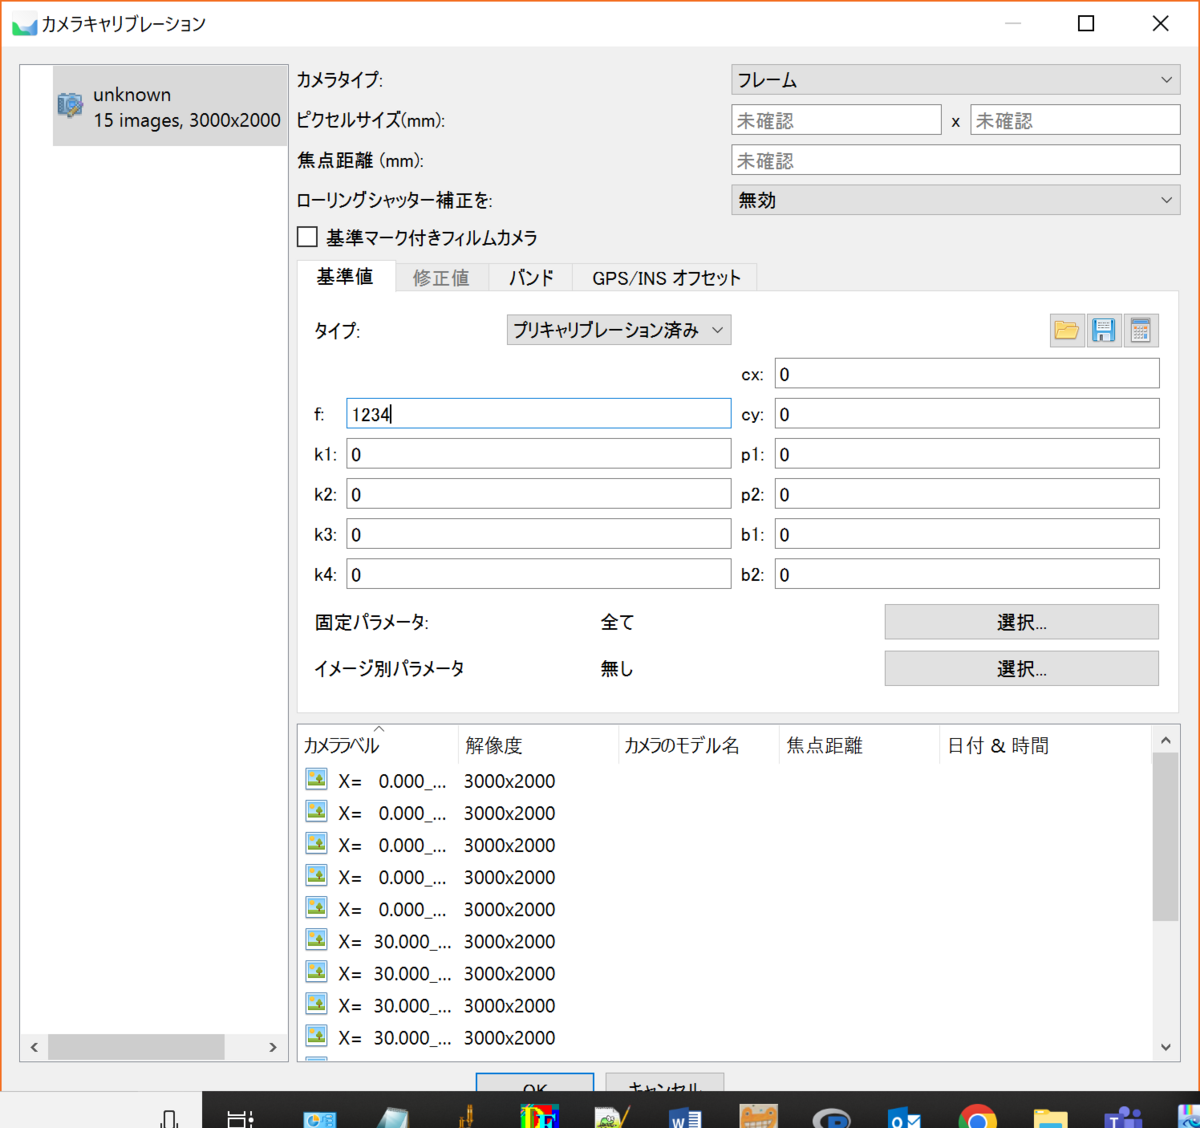The image size is (1200, 1128).
Task: Open Word from the taskbar
Action: pyautogui.click(x=686, y=1117)
